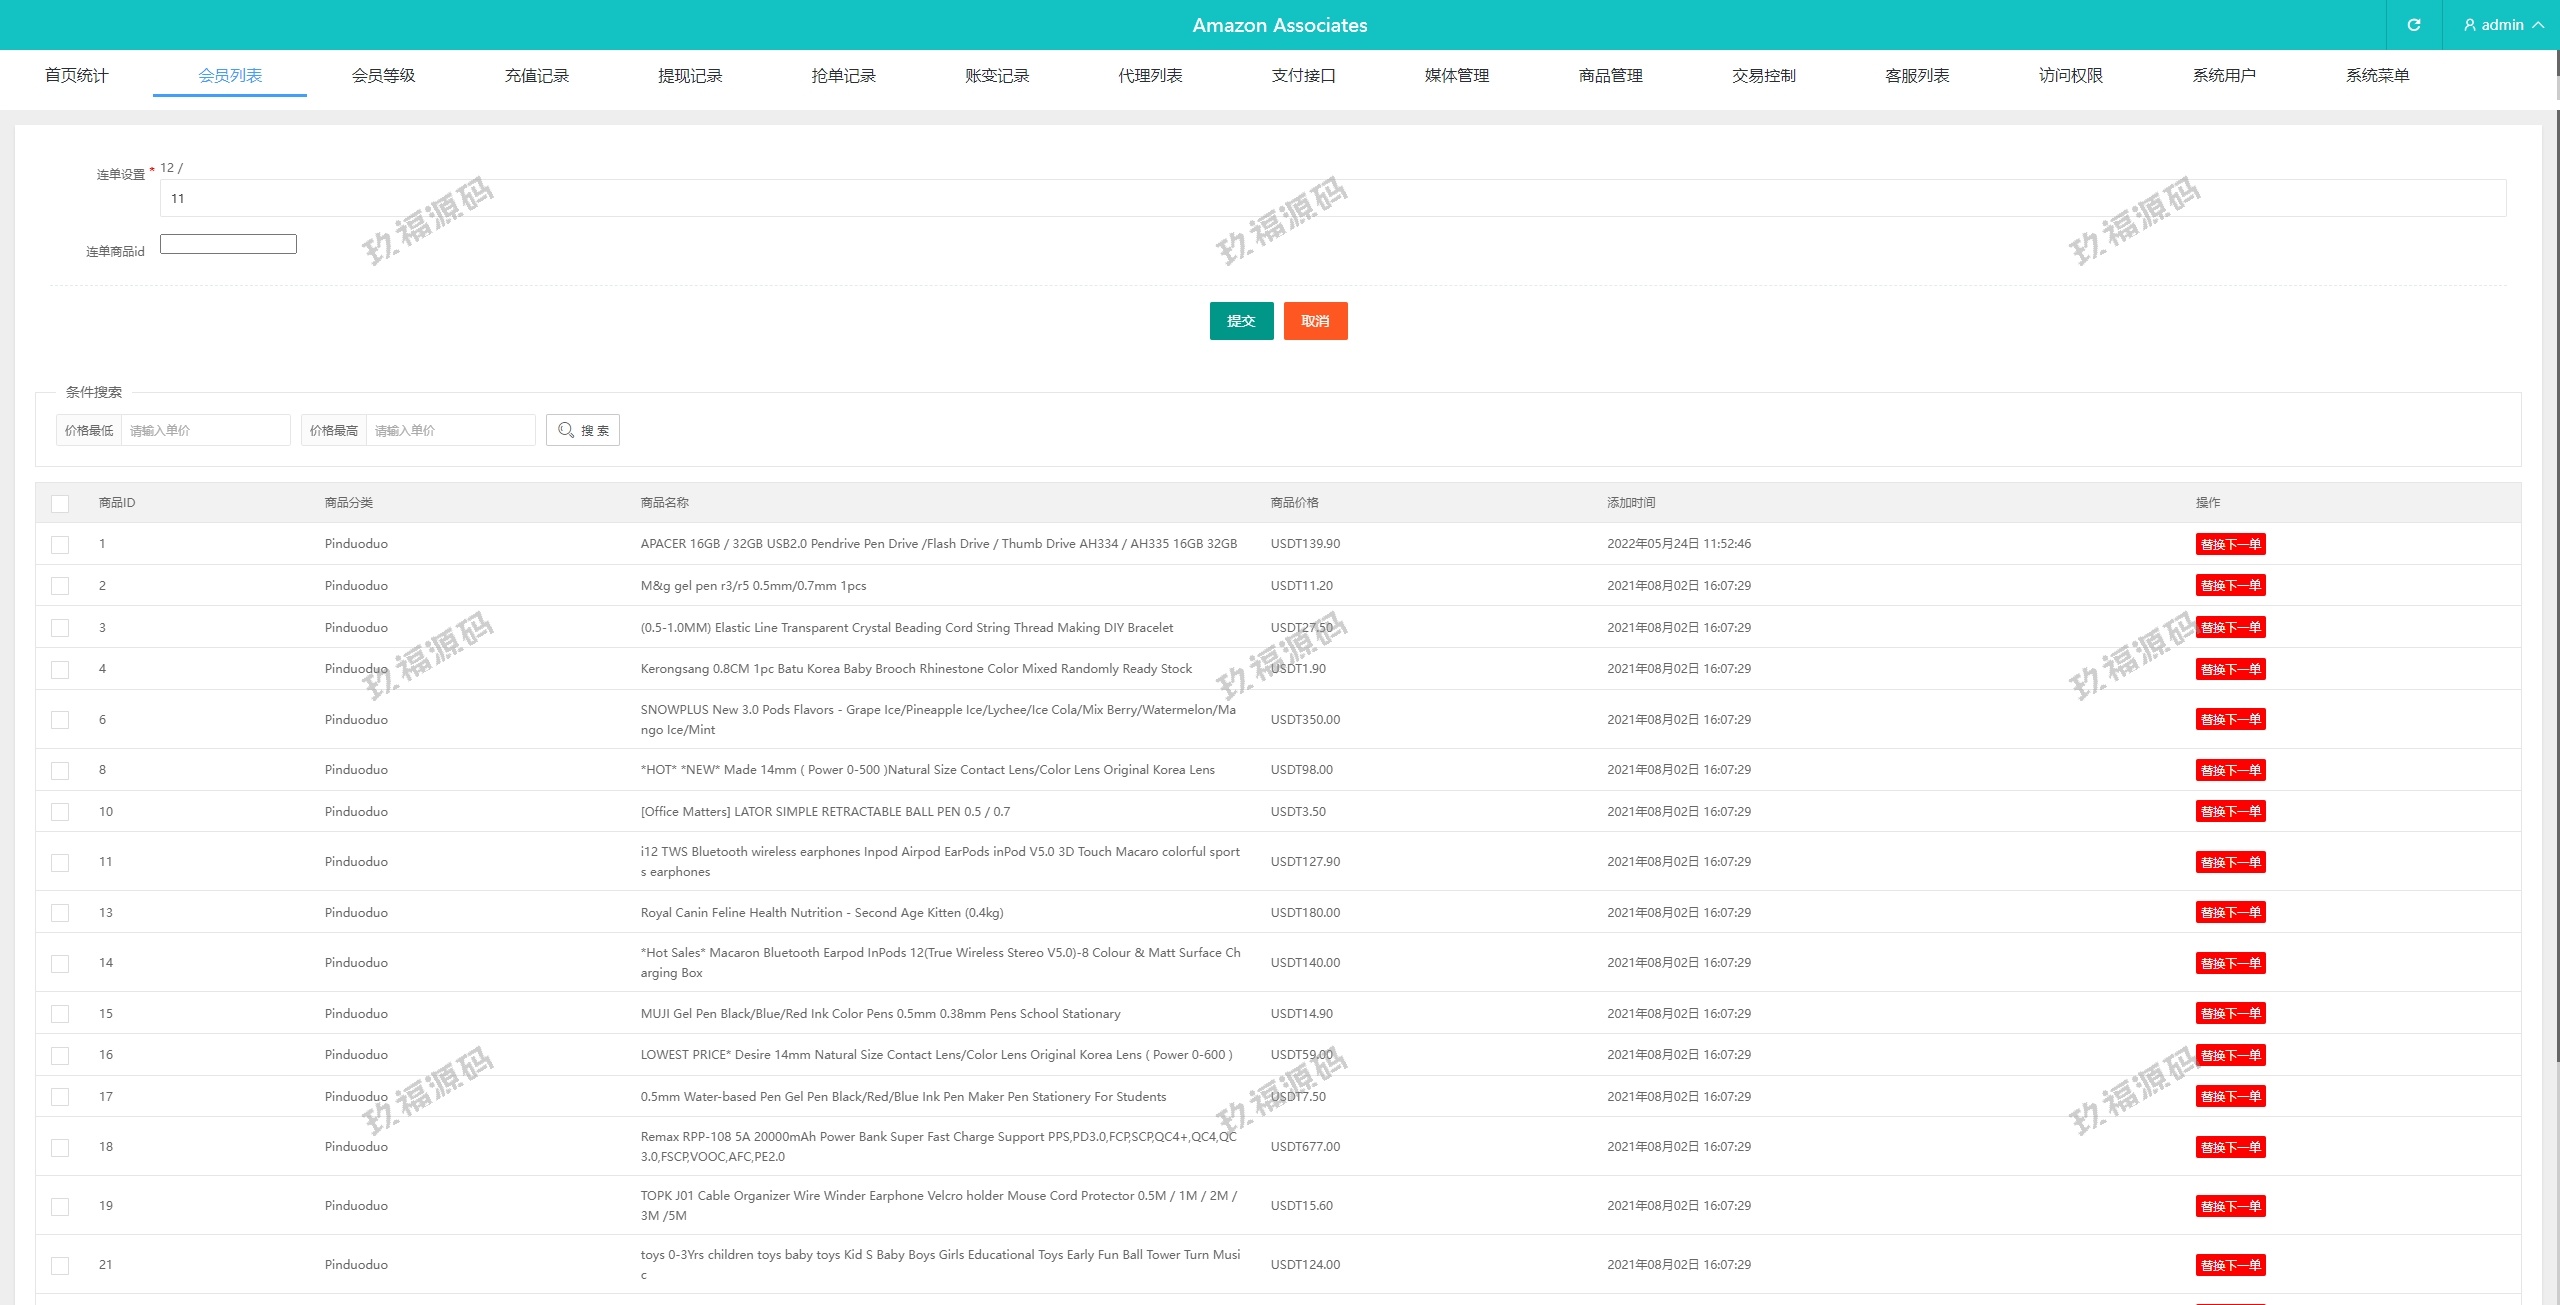Click 替换下一单 for product ID 21
Viewport: 2560px width, 1305px height.
pos(2230,1265)
